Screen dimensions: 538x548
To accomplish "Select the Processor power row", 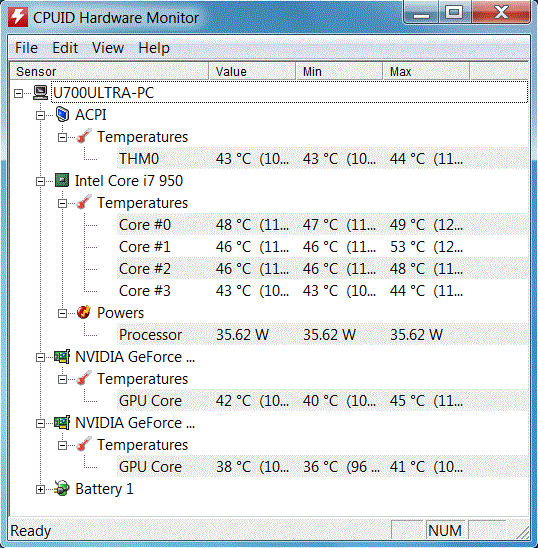I will tap(322, 335).
